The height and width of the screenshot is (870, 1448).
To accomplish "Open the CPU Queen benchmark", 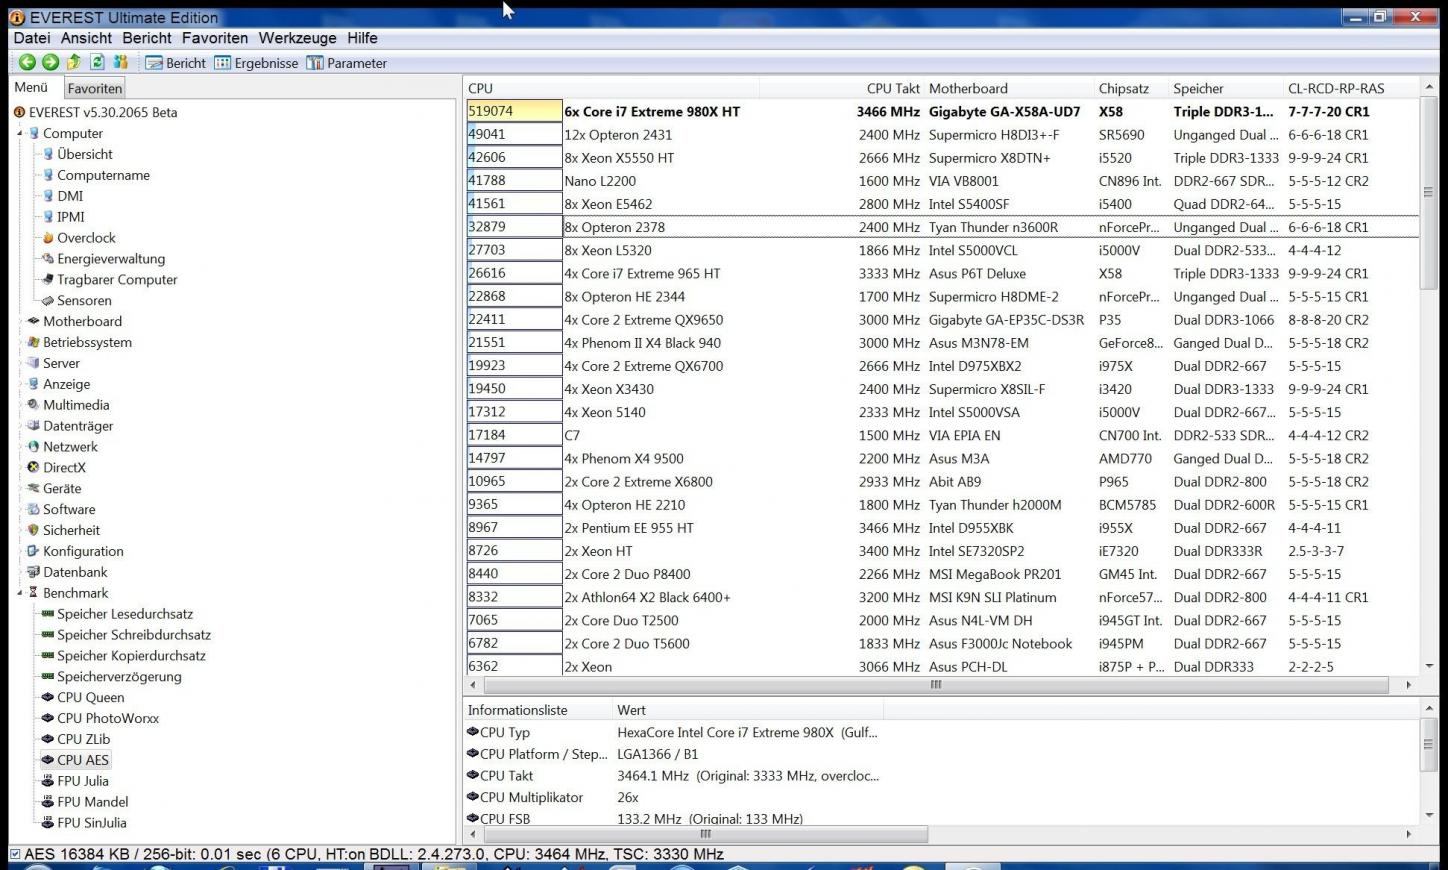I will [84, 698].
